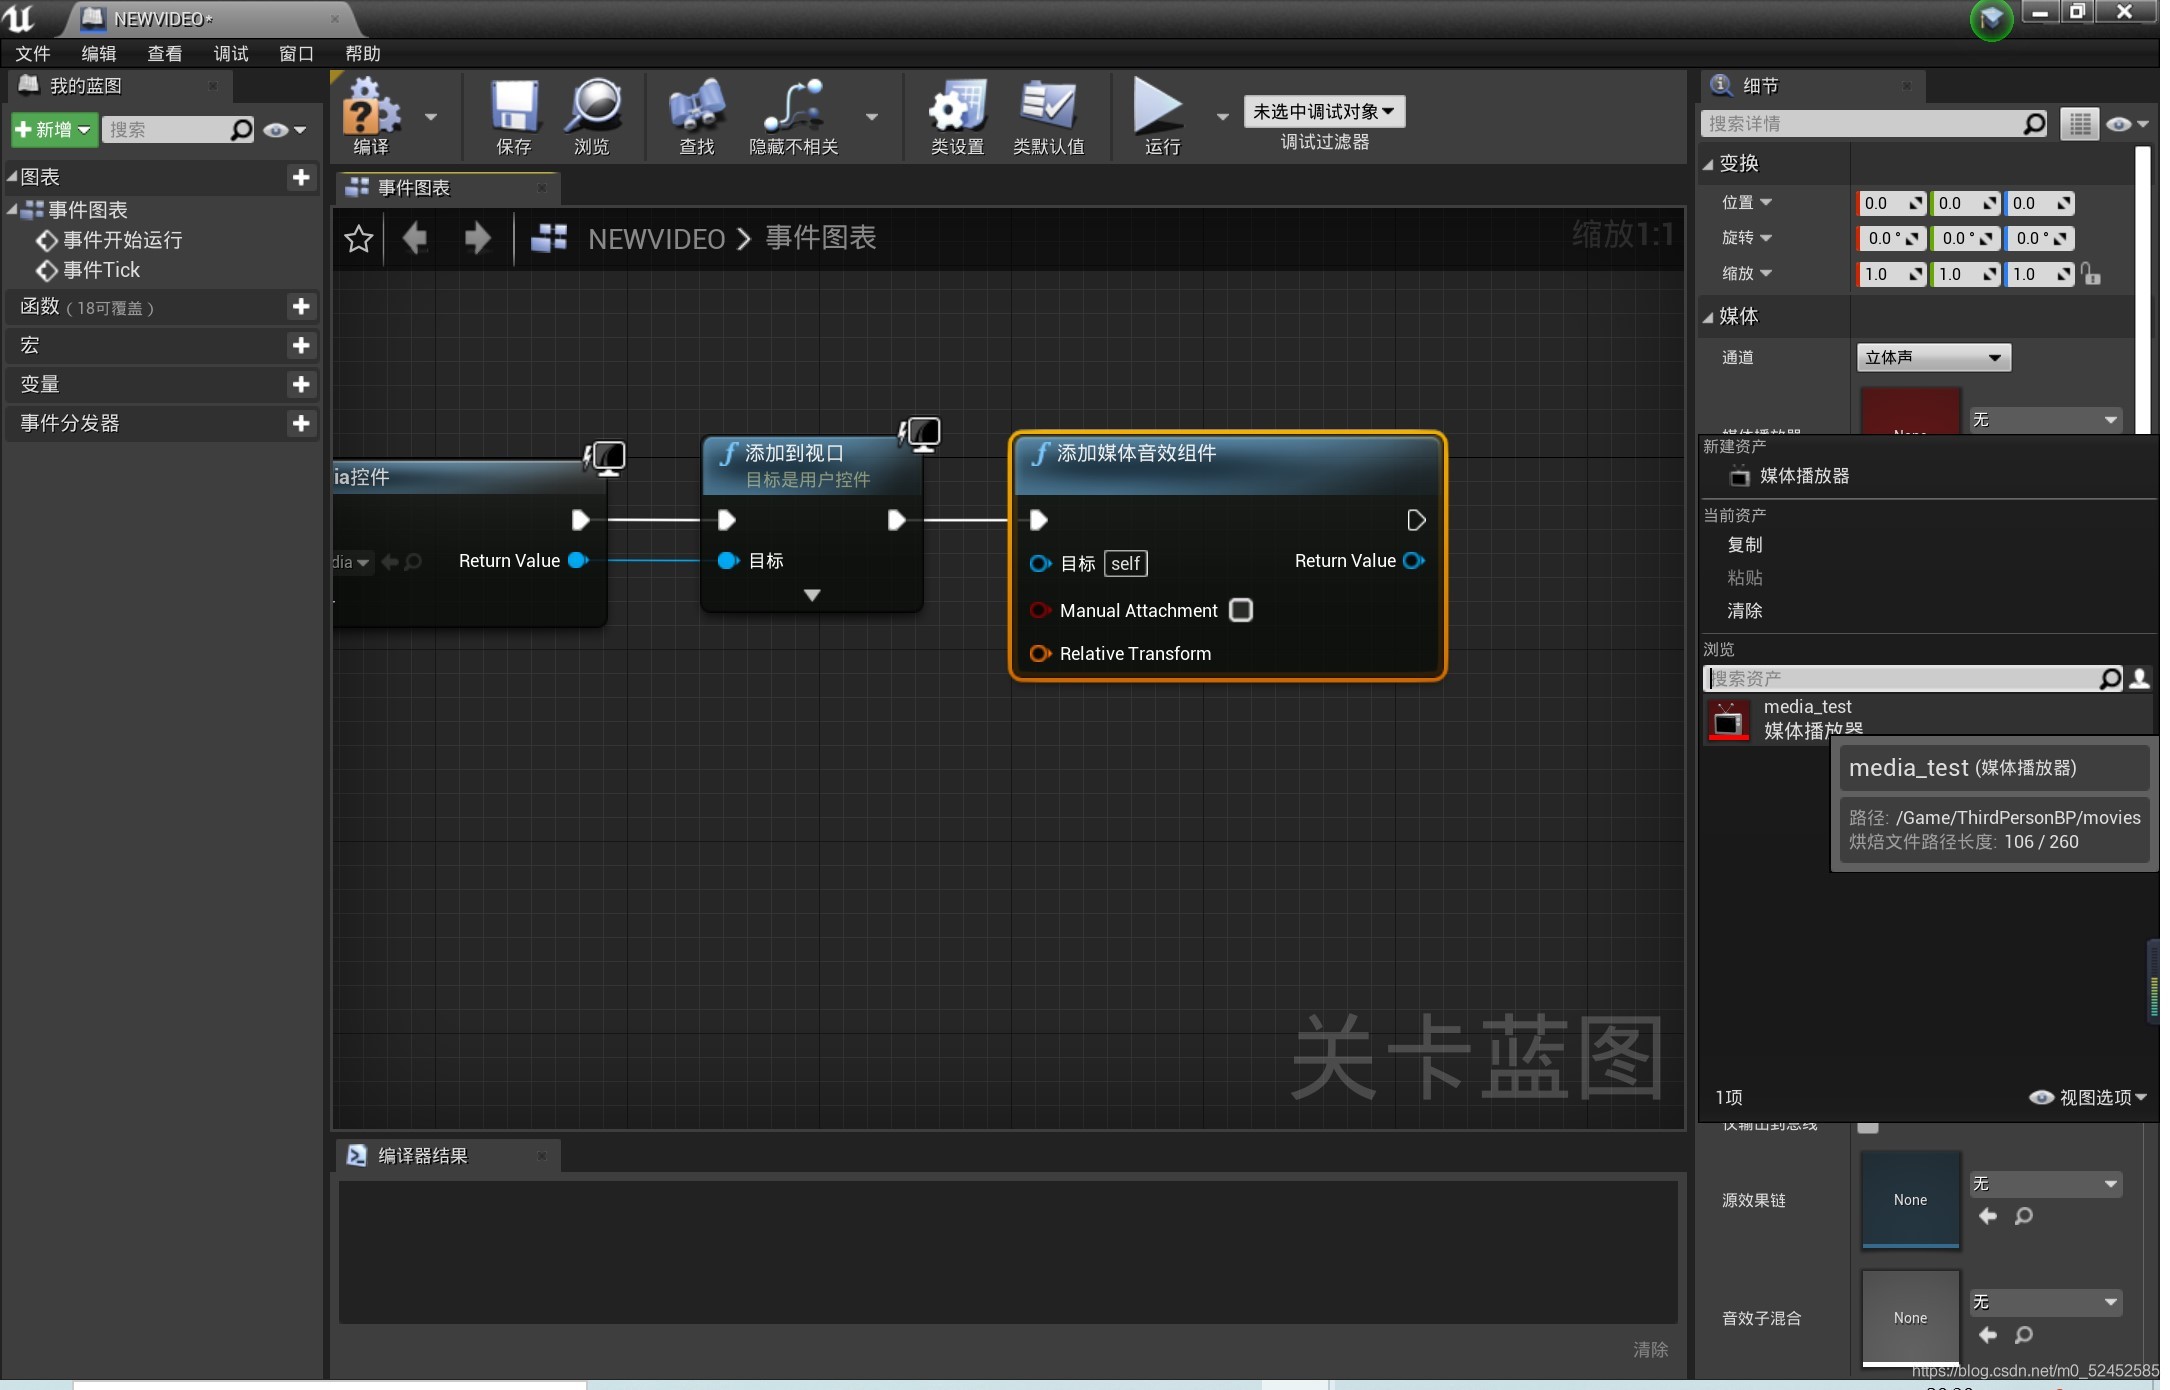
Task: Select the 事件图表 tab
Action: 446,188
